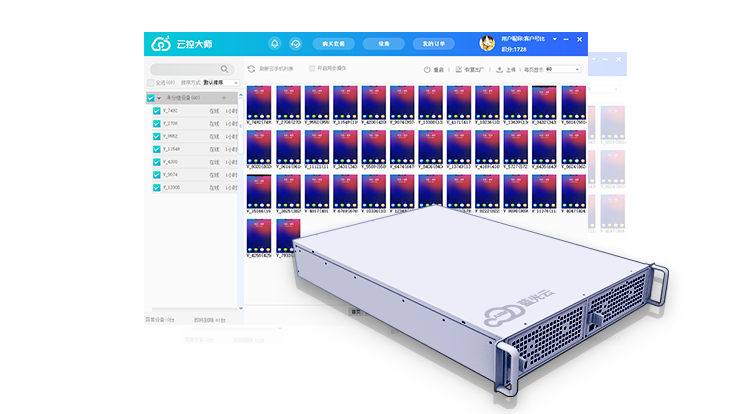Uncheck device Y_13308 checkbox

[x=157, y=188]
